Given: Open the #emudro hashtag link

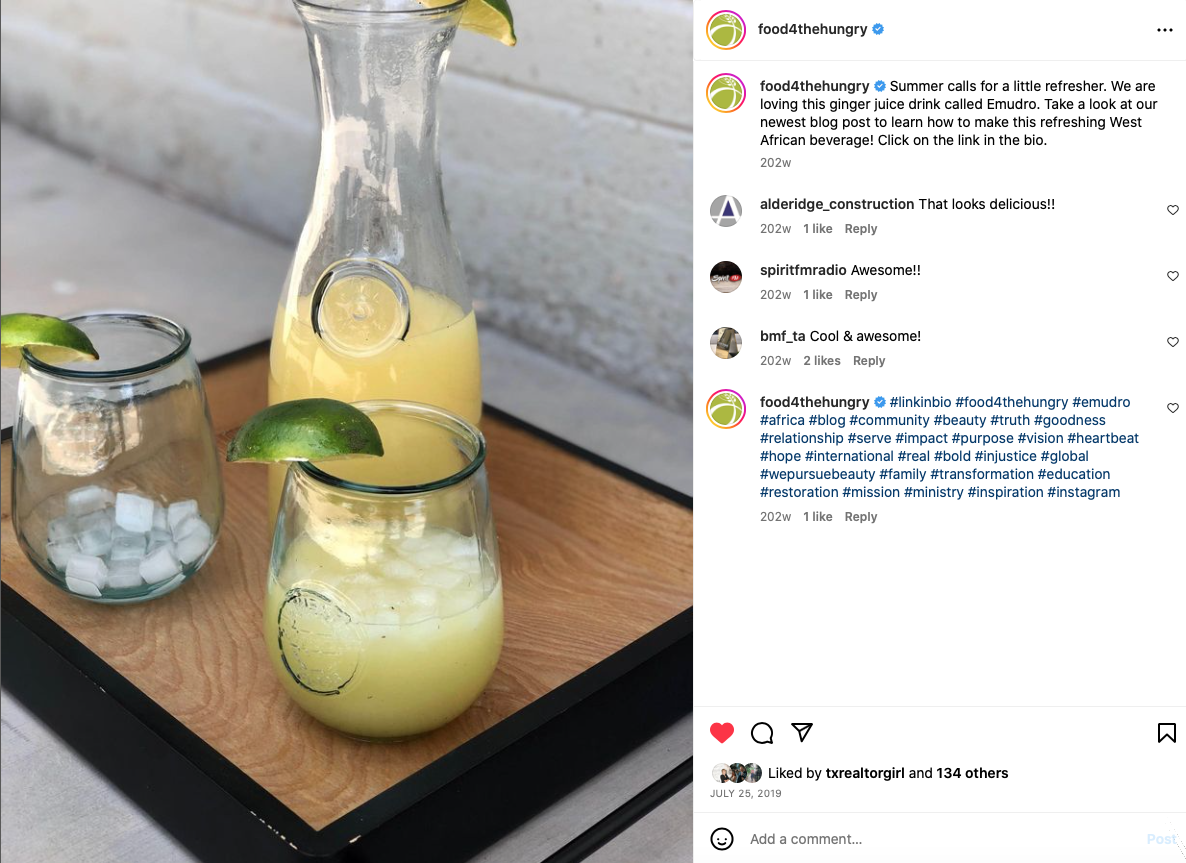Looking at the screenshot, I should pos(1101,402).
